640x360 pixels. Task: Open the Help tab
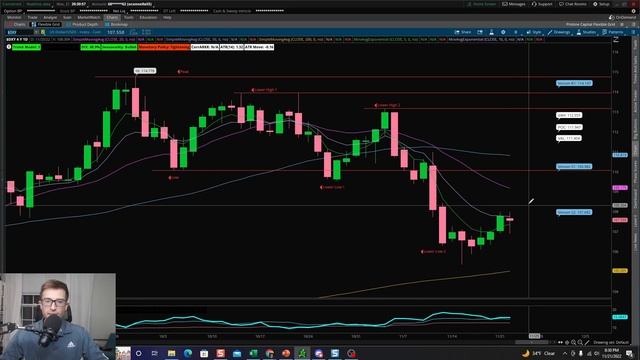tap(167, 18)
